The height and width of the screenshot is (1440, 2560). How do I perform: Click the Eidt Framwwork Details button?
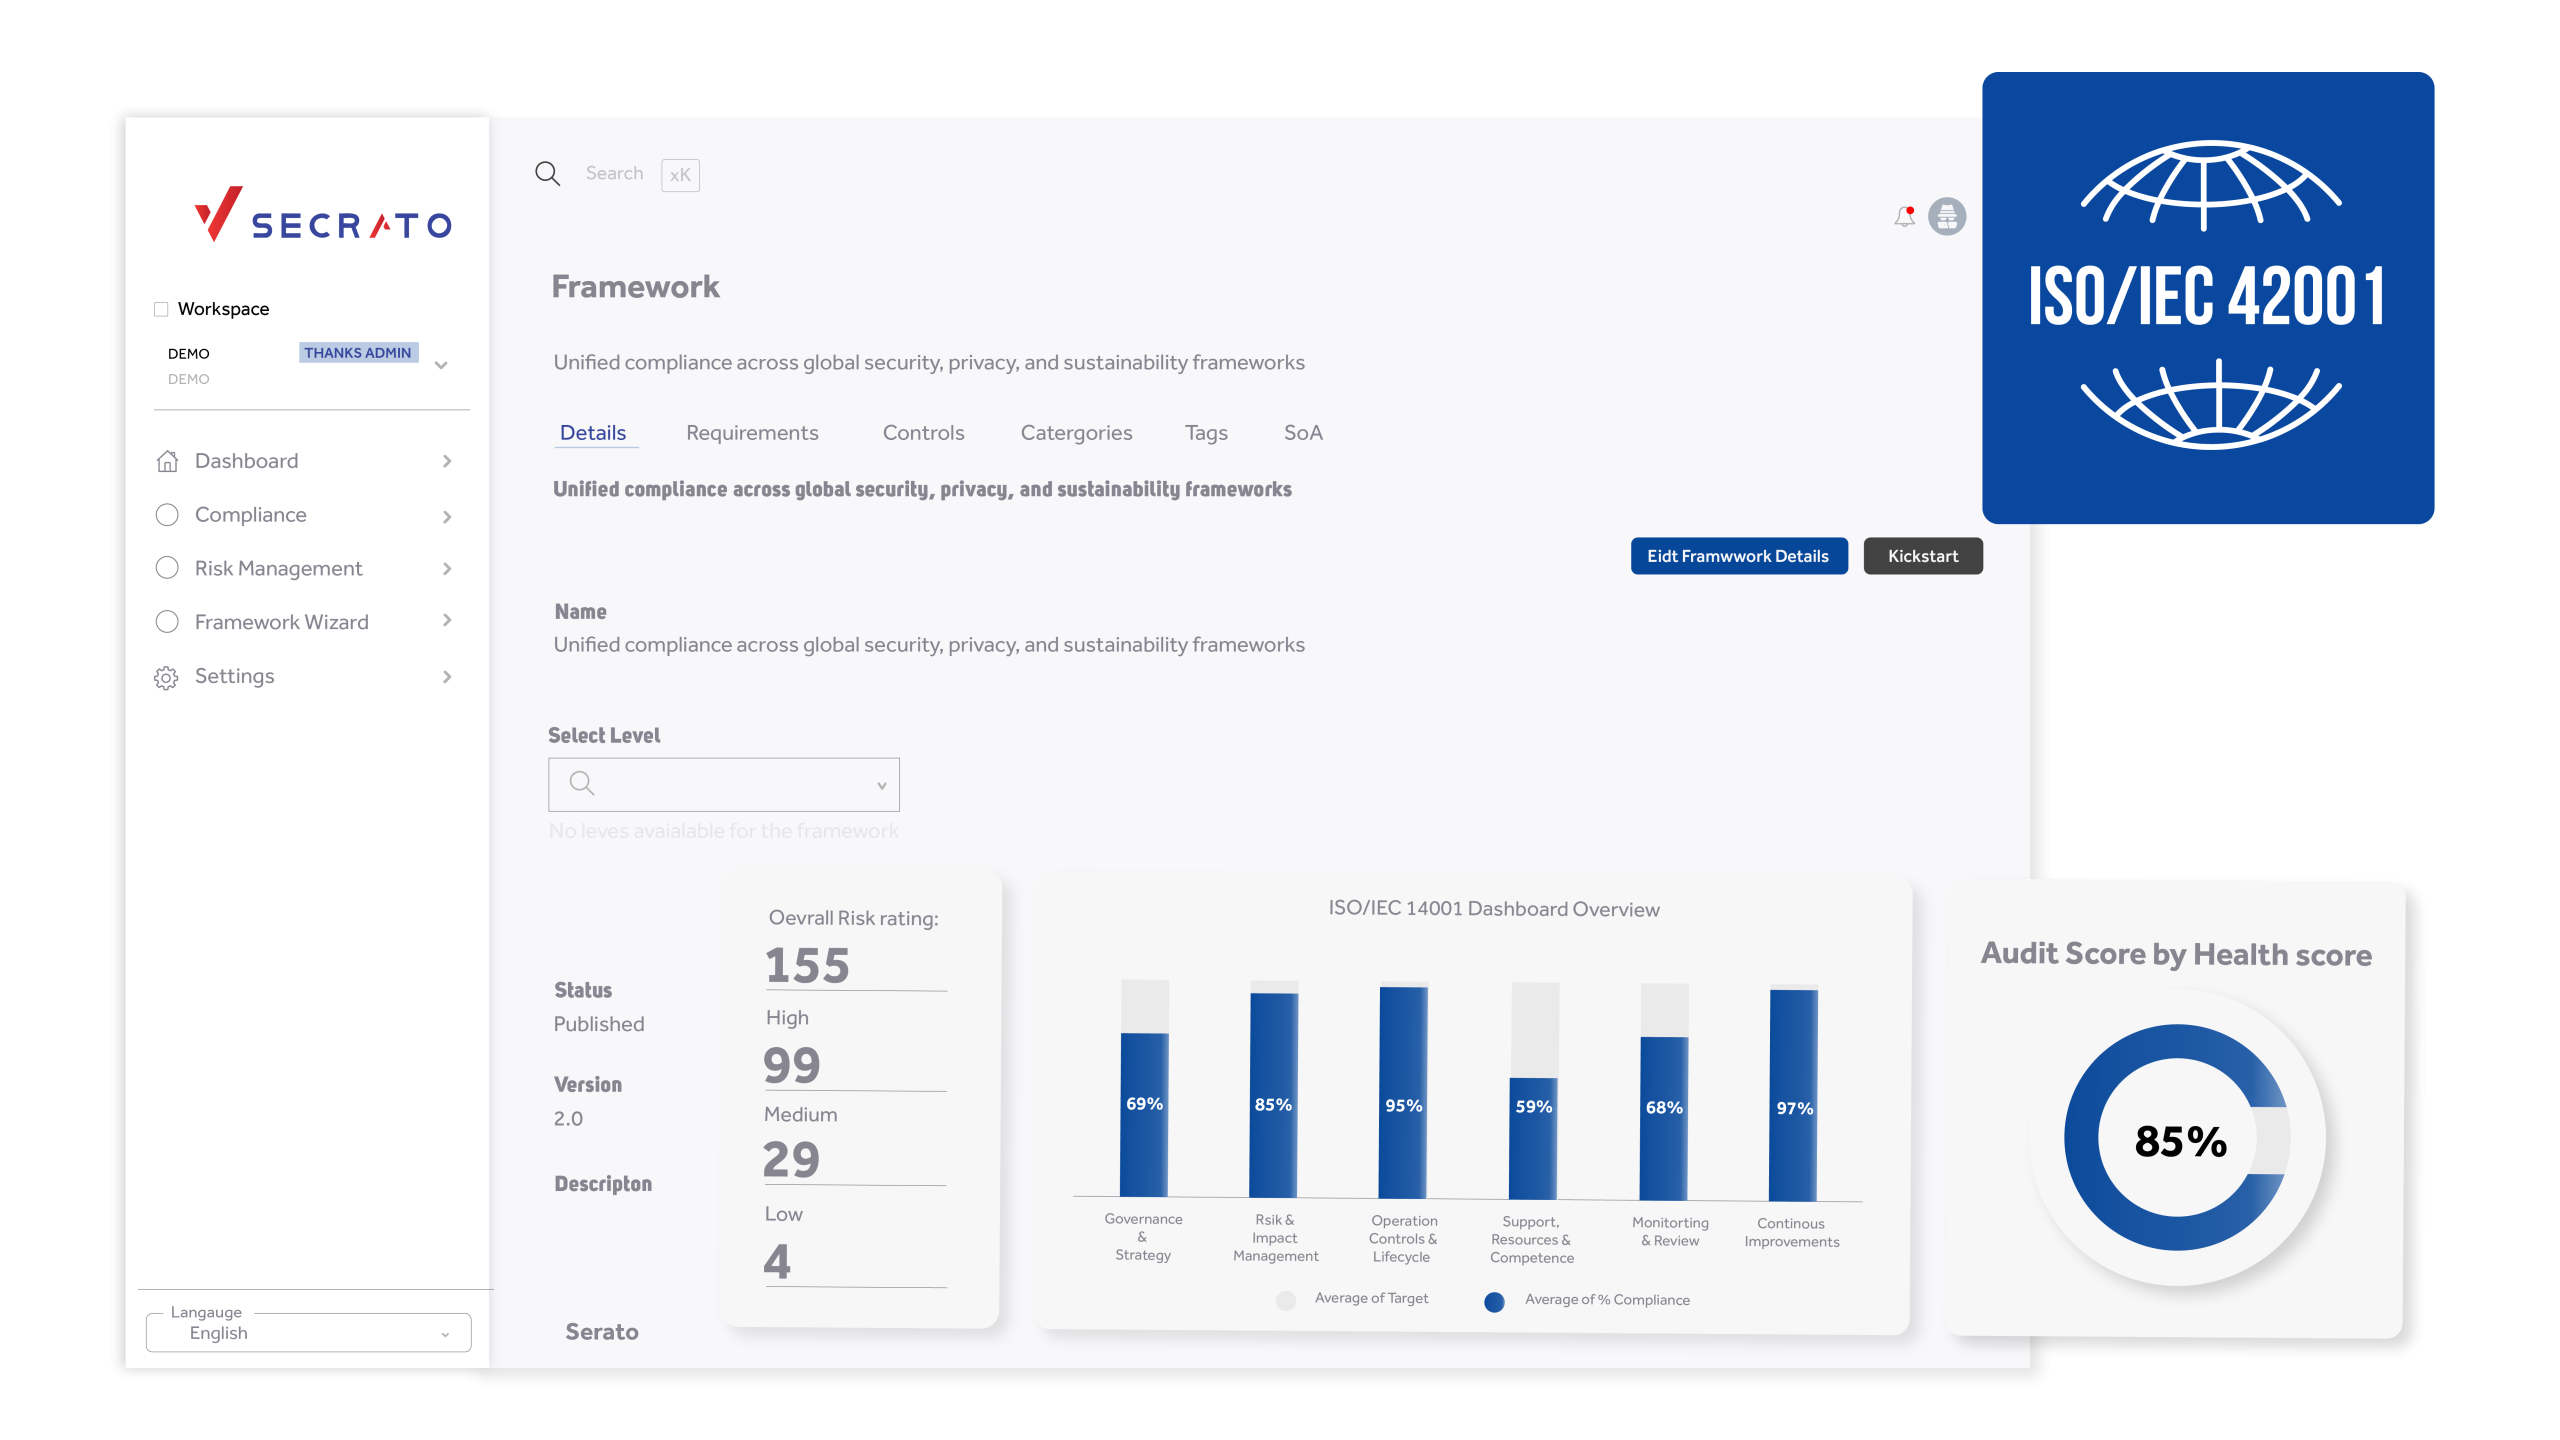1738,556
